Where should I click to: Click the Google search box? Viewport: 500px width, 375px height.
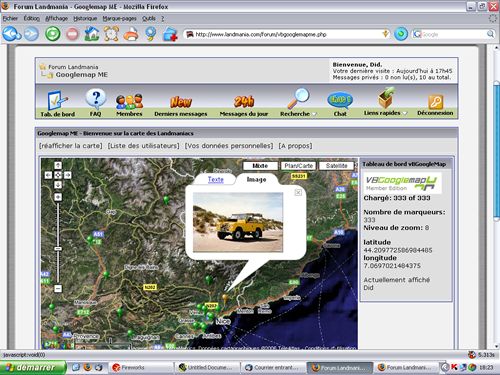(454, 34)
